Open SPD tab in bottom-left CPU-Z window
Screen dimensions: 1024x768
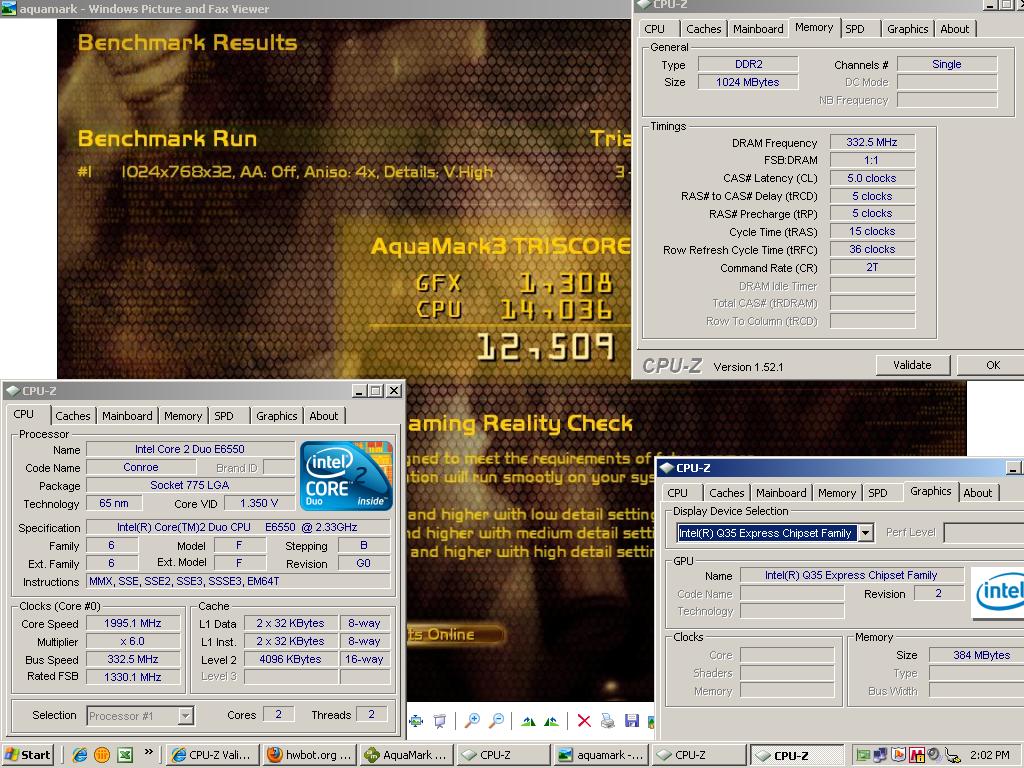coord(224,416)
